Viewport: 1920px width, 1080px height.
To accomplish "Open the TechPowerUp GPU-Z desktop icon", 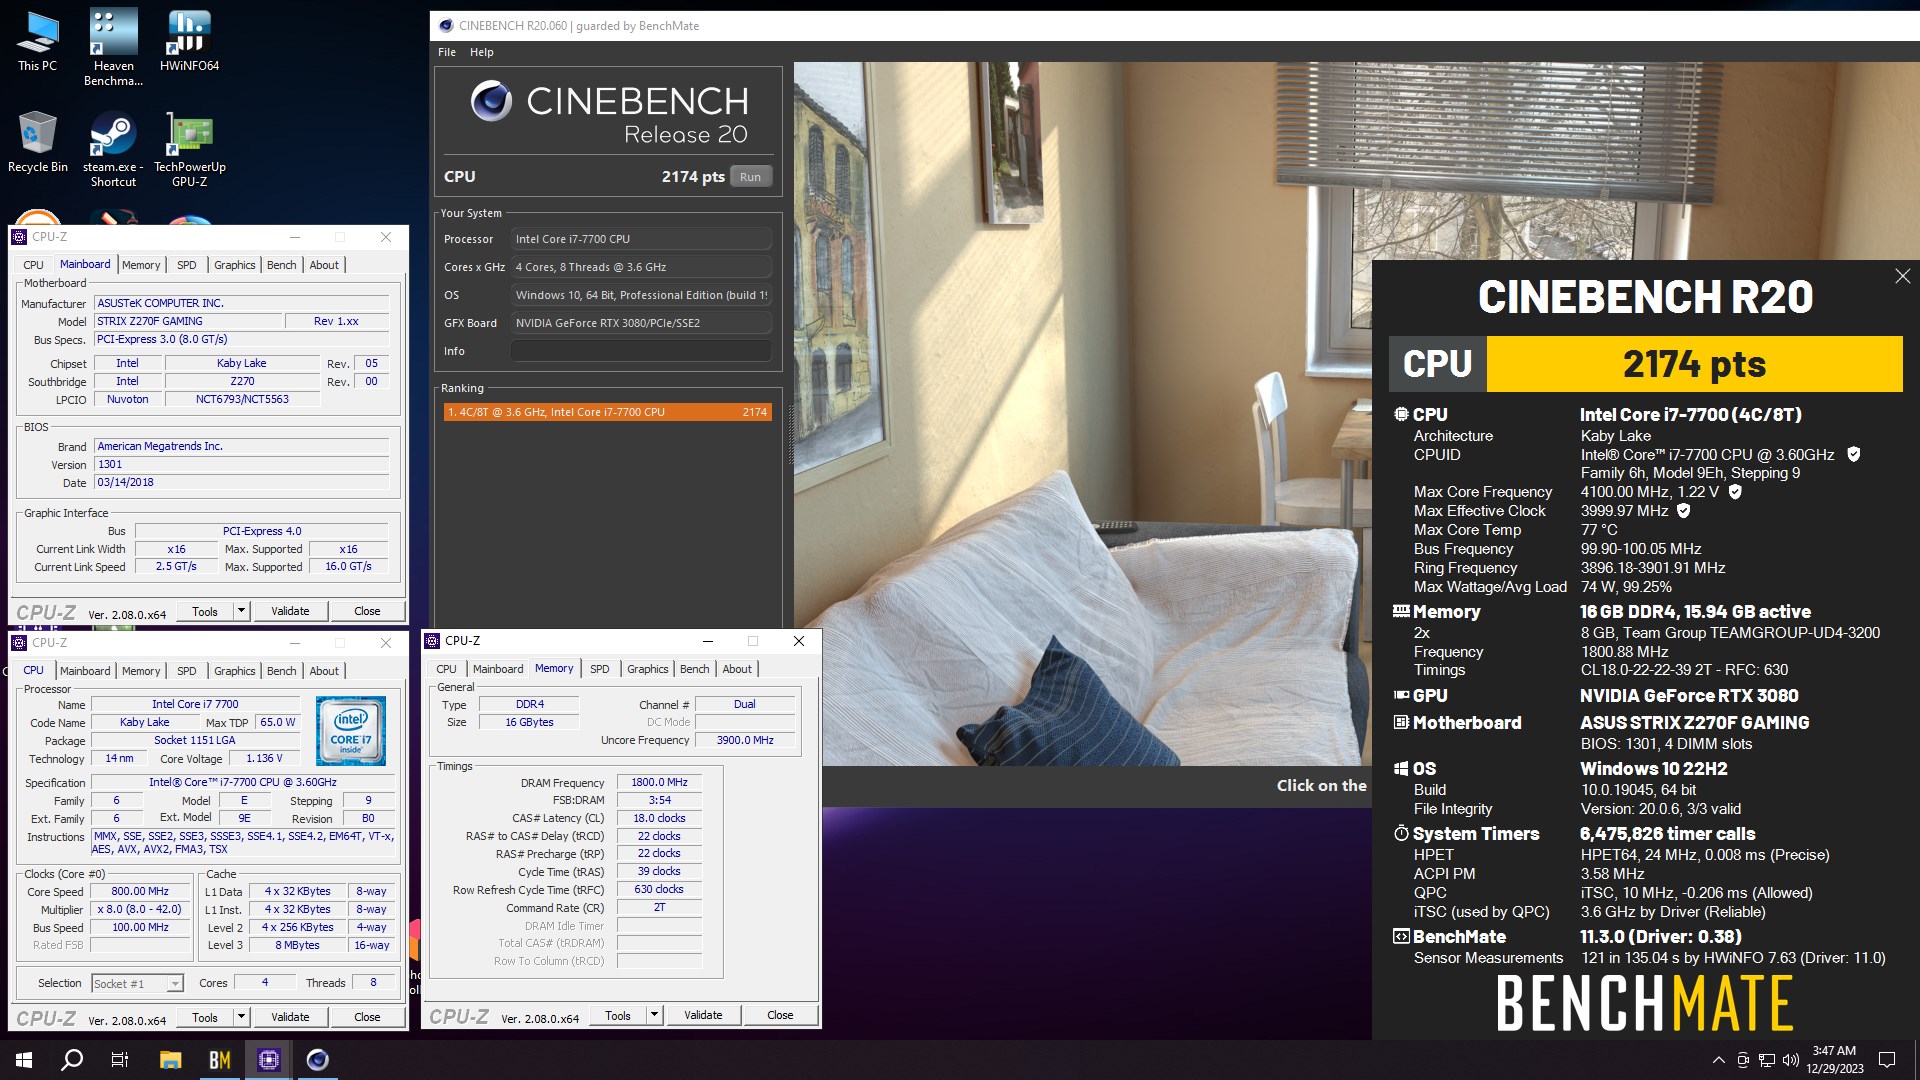I will tap(189, 149).
